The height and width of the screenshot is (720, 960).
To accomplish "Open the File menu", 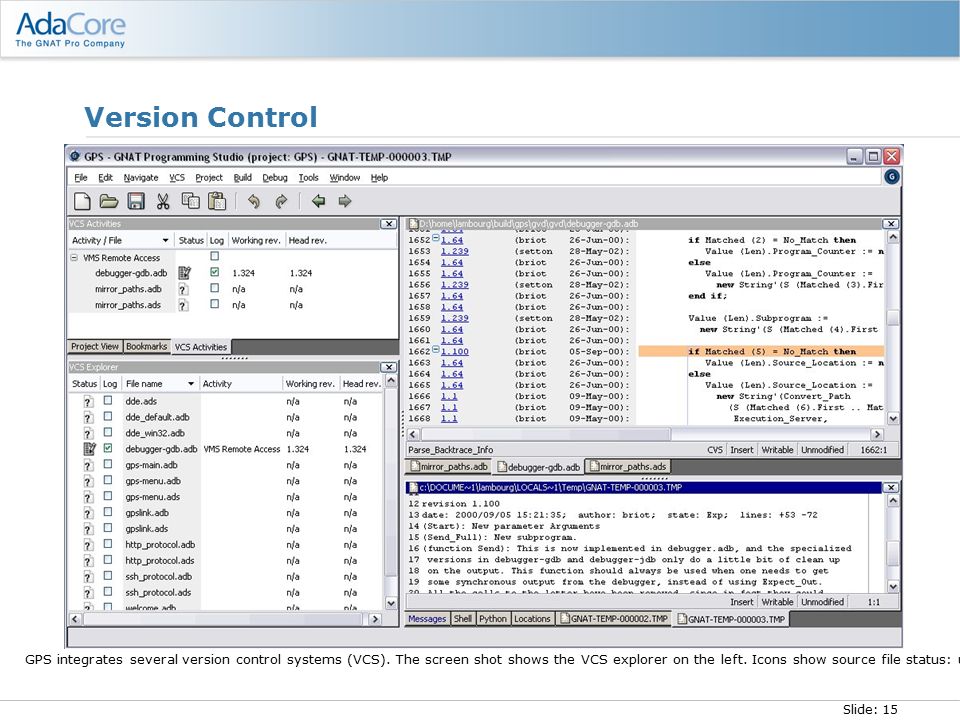I will (81, 178).
